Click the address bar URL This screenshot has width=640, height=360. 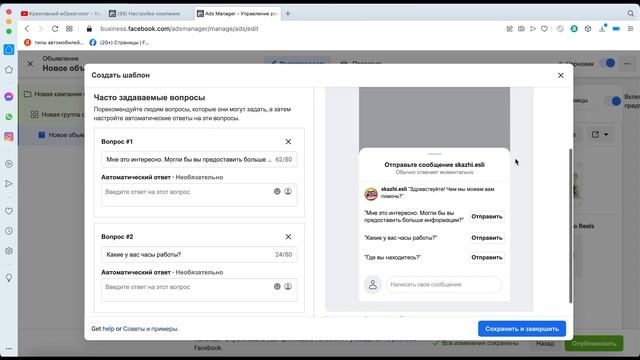179,29
